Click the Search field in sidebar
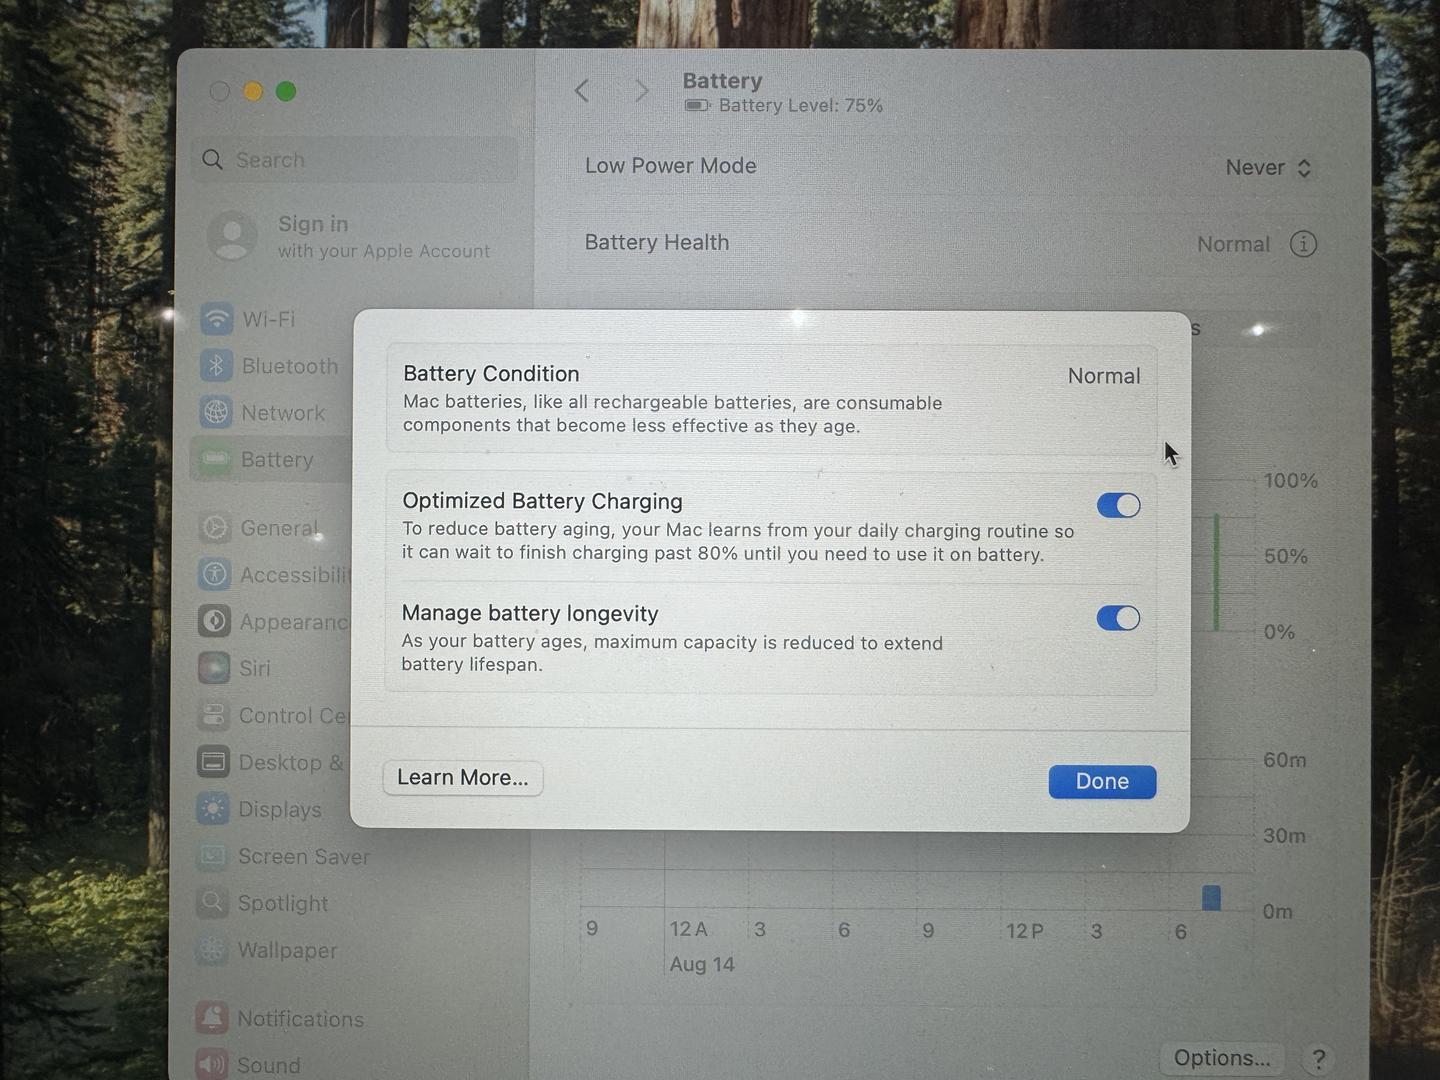This screenshot has height=1080, width=1440. 354,160
